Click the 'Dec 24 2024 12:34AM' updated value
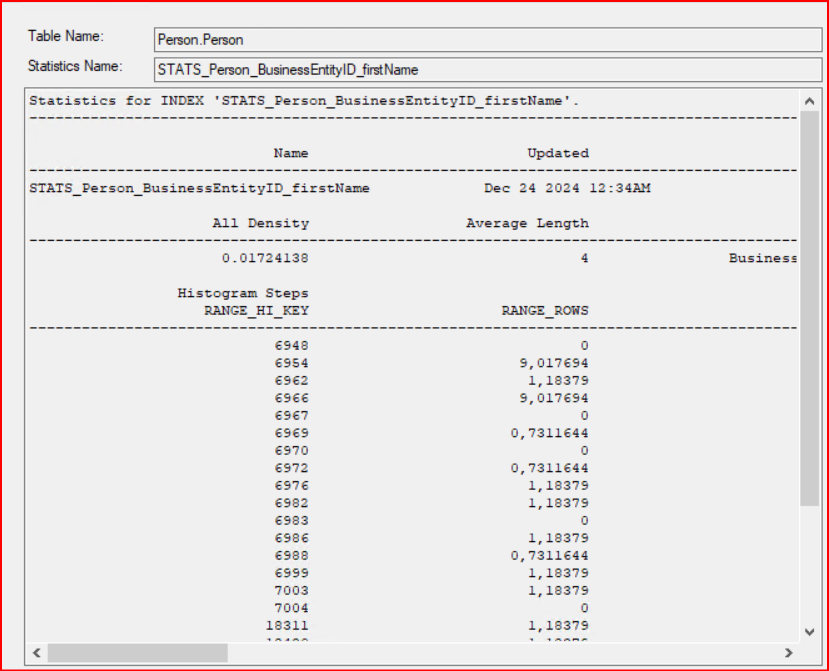 click(x=567, y=188)
